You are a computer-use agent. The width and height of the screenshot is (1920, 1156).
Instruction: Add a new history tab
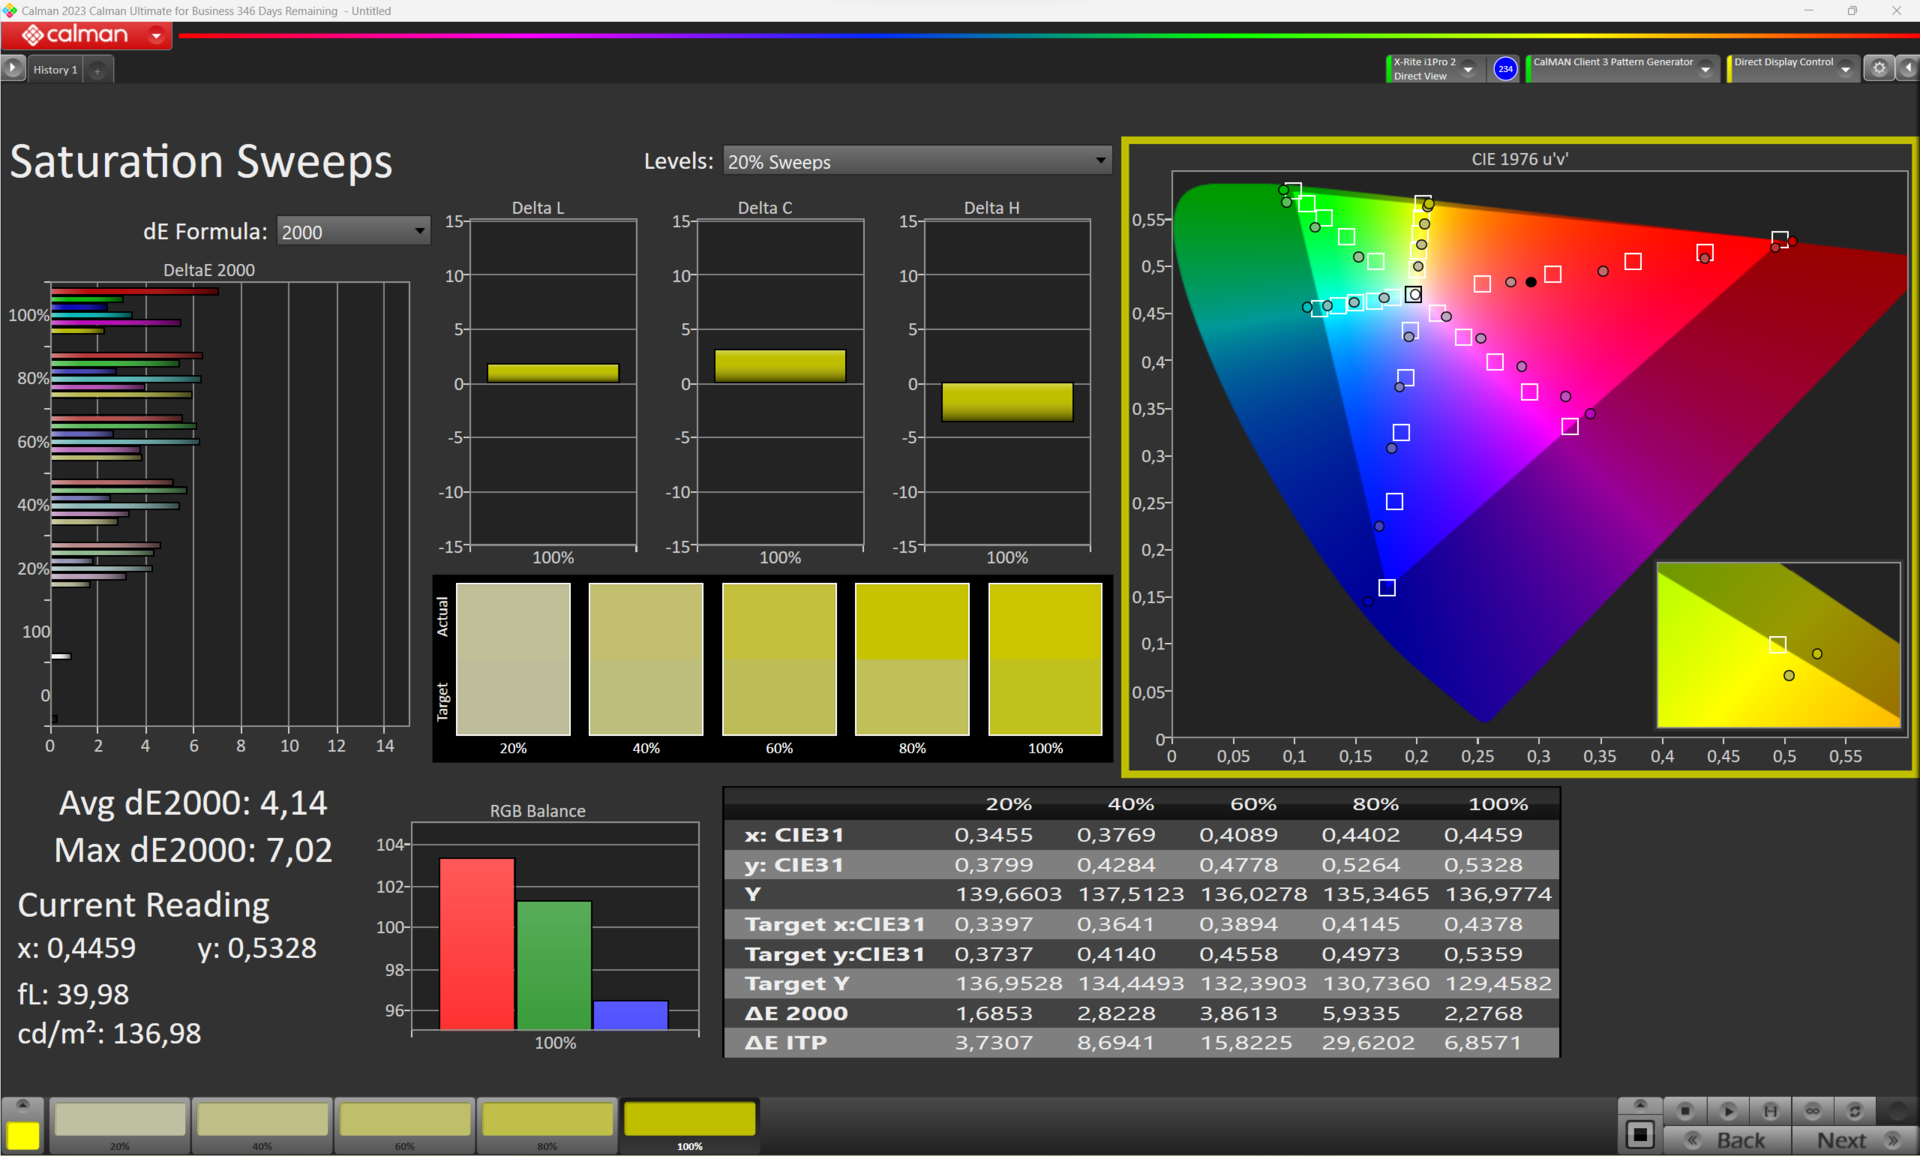97,70
